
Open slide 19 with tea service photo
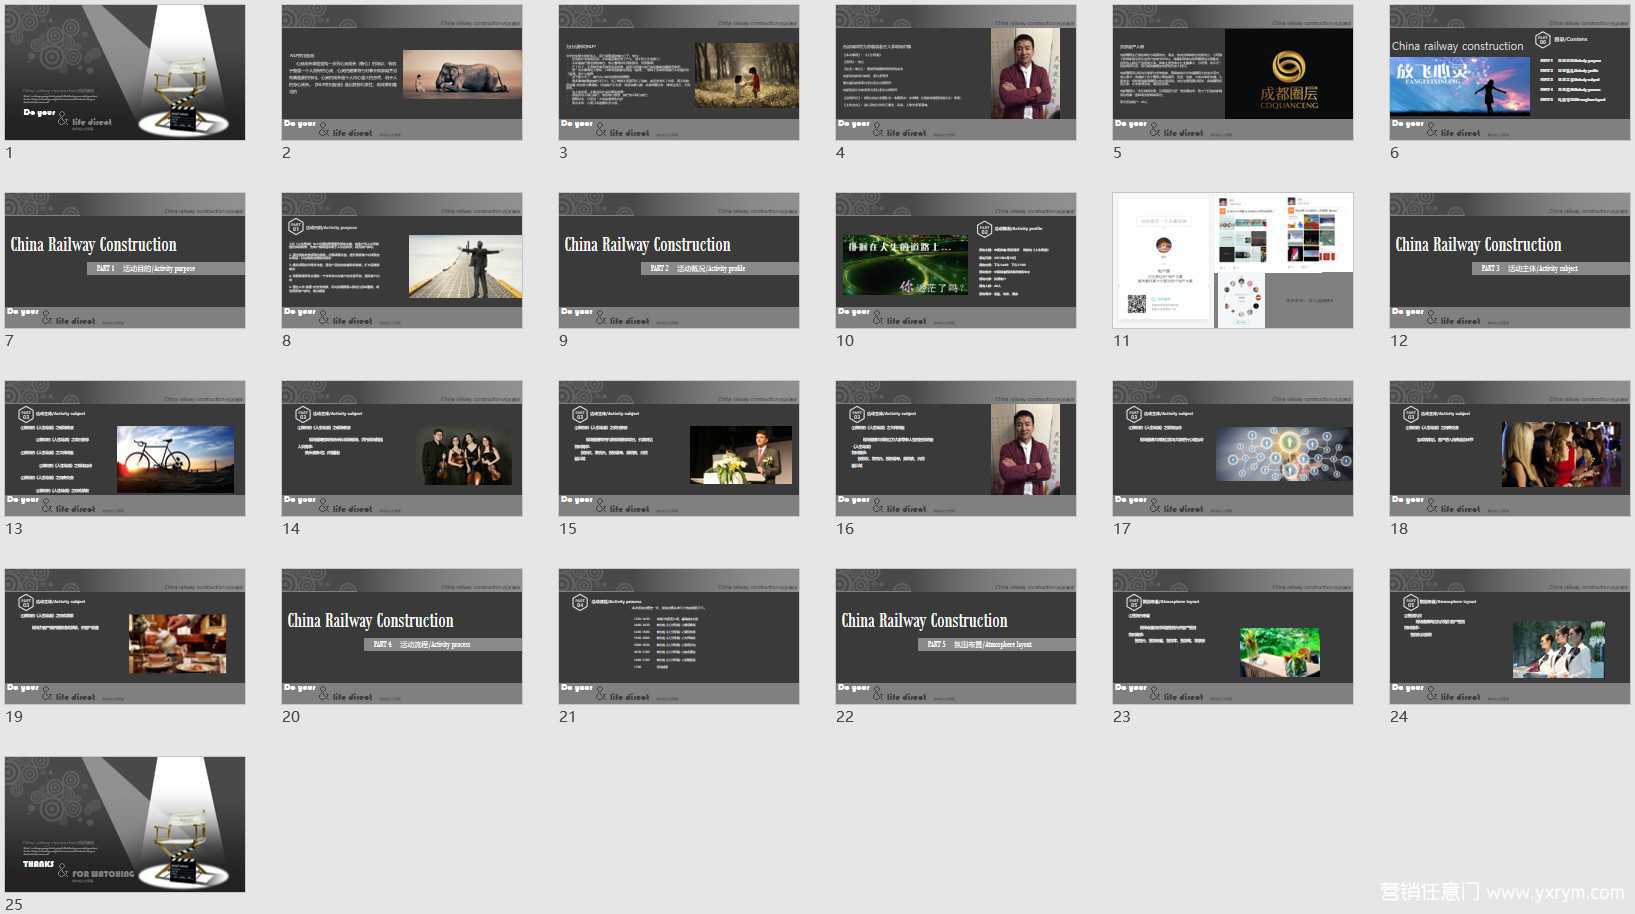(x=125, y=636)
